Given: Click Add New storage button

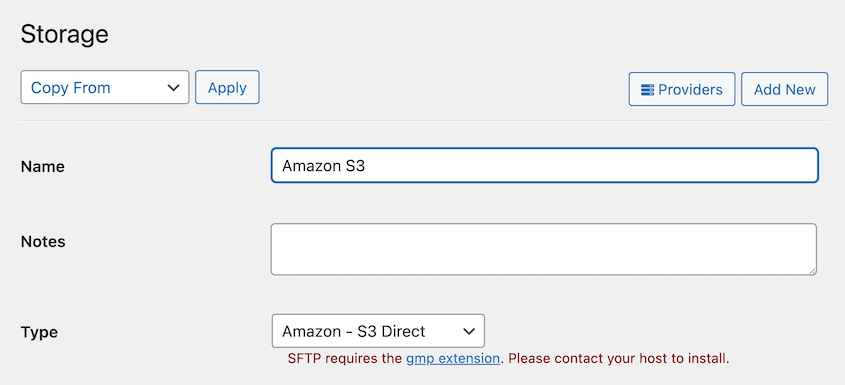Looking at the screenshot, I should point(784,89).
